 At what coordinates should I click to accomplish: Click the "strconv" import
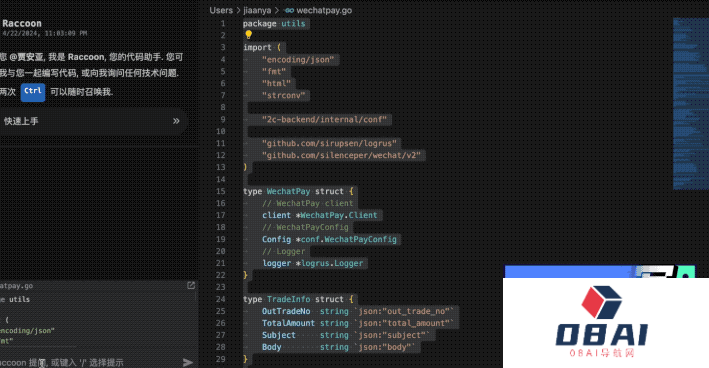point(284,95)
